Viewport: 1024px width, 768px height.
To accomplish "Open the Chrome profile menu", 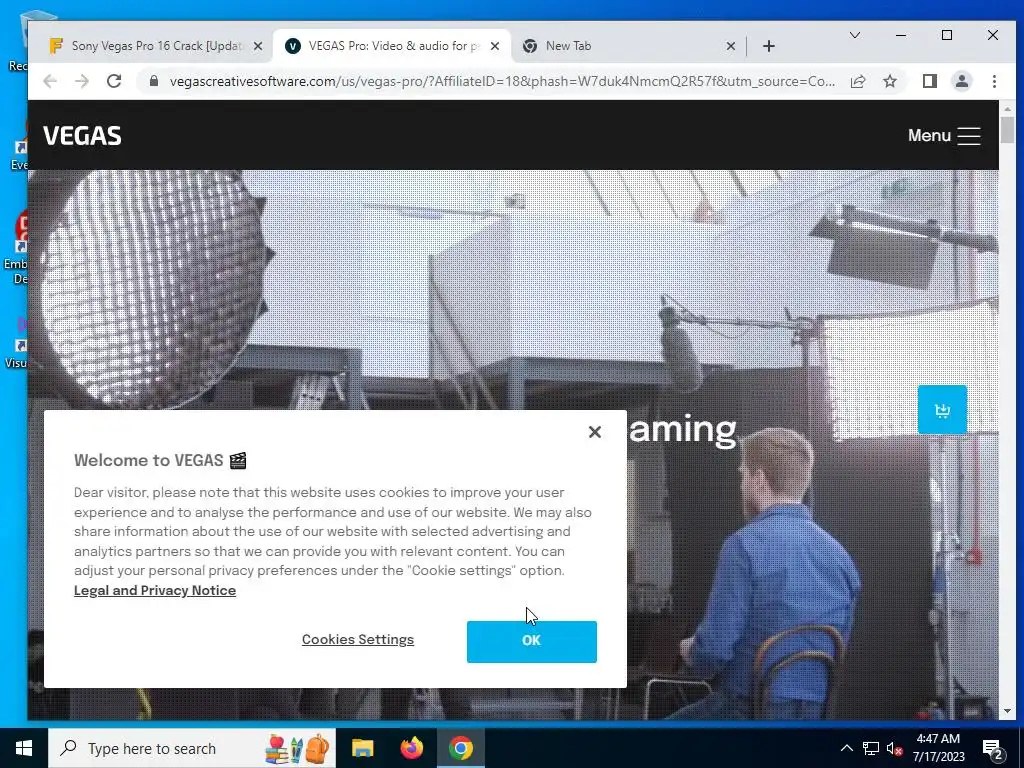I will (962, 81).
